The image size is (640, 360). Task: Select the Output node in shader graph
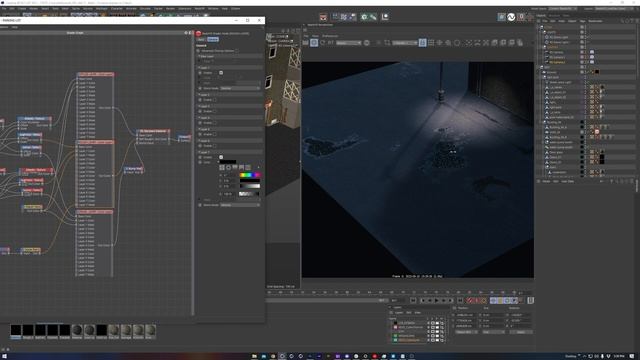click(x=184, y=138)
